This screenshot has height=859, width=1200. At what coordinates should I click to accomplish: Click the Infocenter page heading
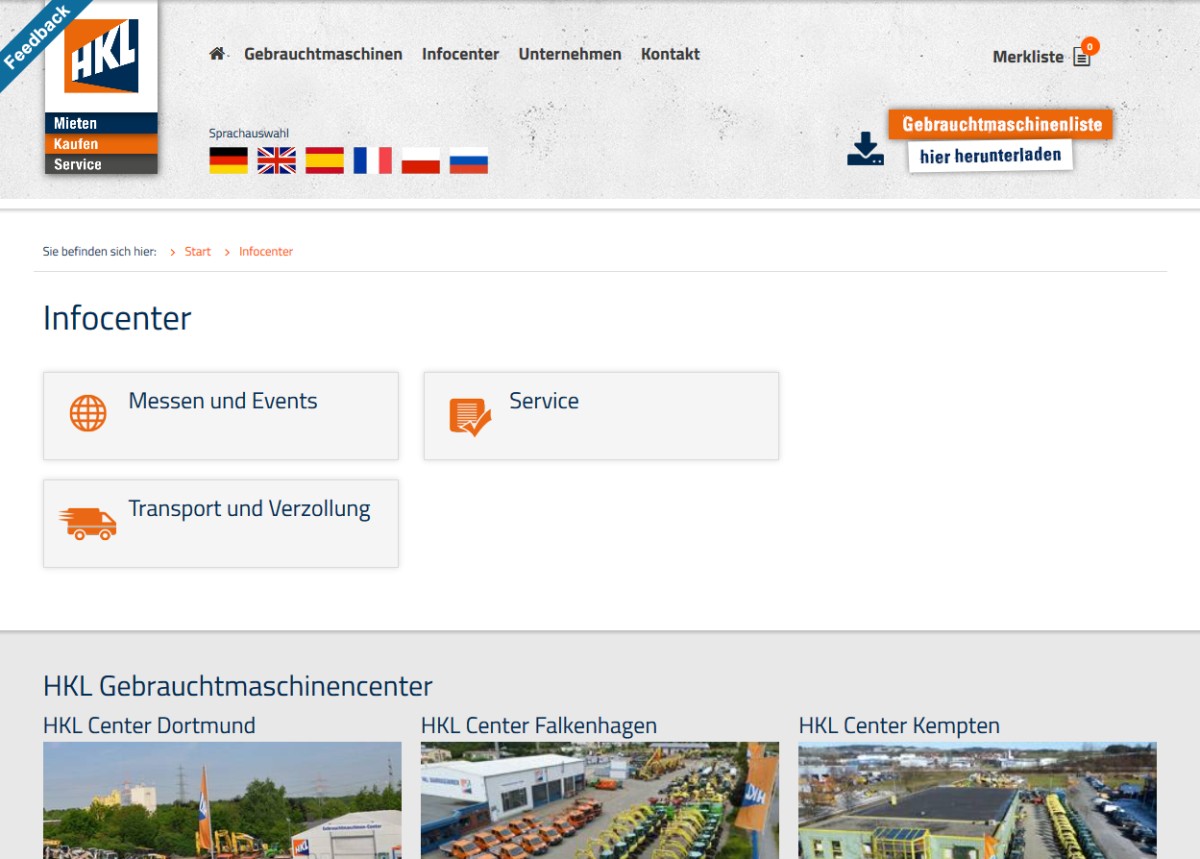tap(117, 318)
